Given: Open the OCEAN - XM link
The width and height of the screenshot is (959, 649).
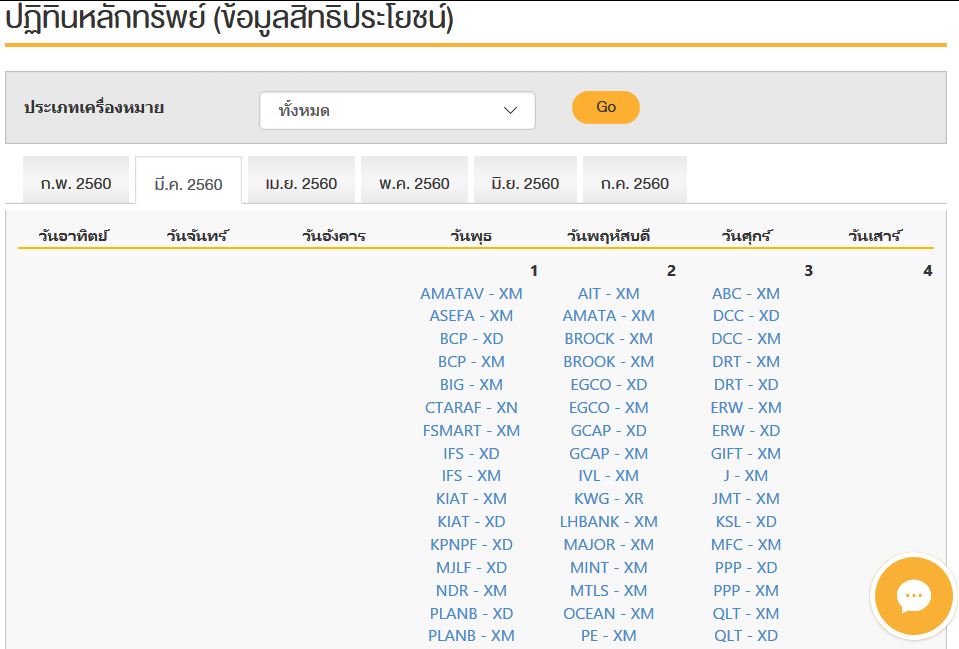Looking at the screenshot, I should coord(609,614).
